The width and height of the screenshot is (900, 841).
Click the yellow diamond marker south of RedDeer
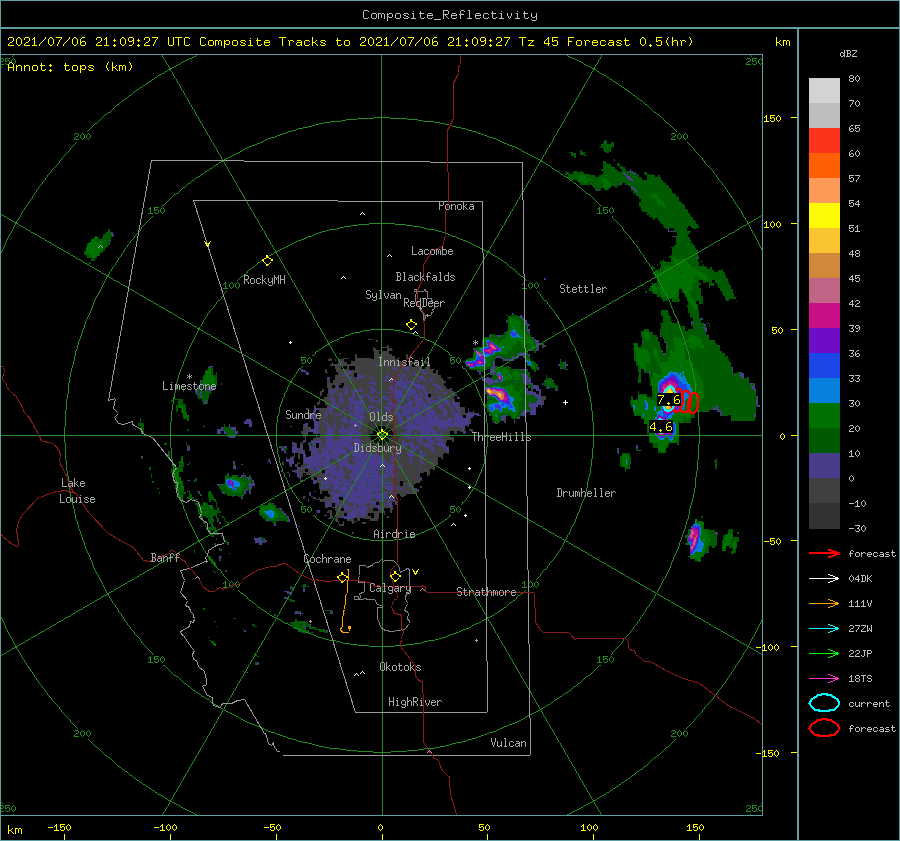pos(411,325)
